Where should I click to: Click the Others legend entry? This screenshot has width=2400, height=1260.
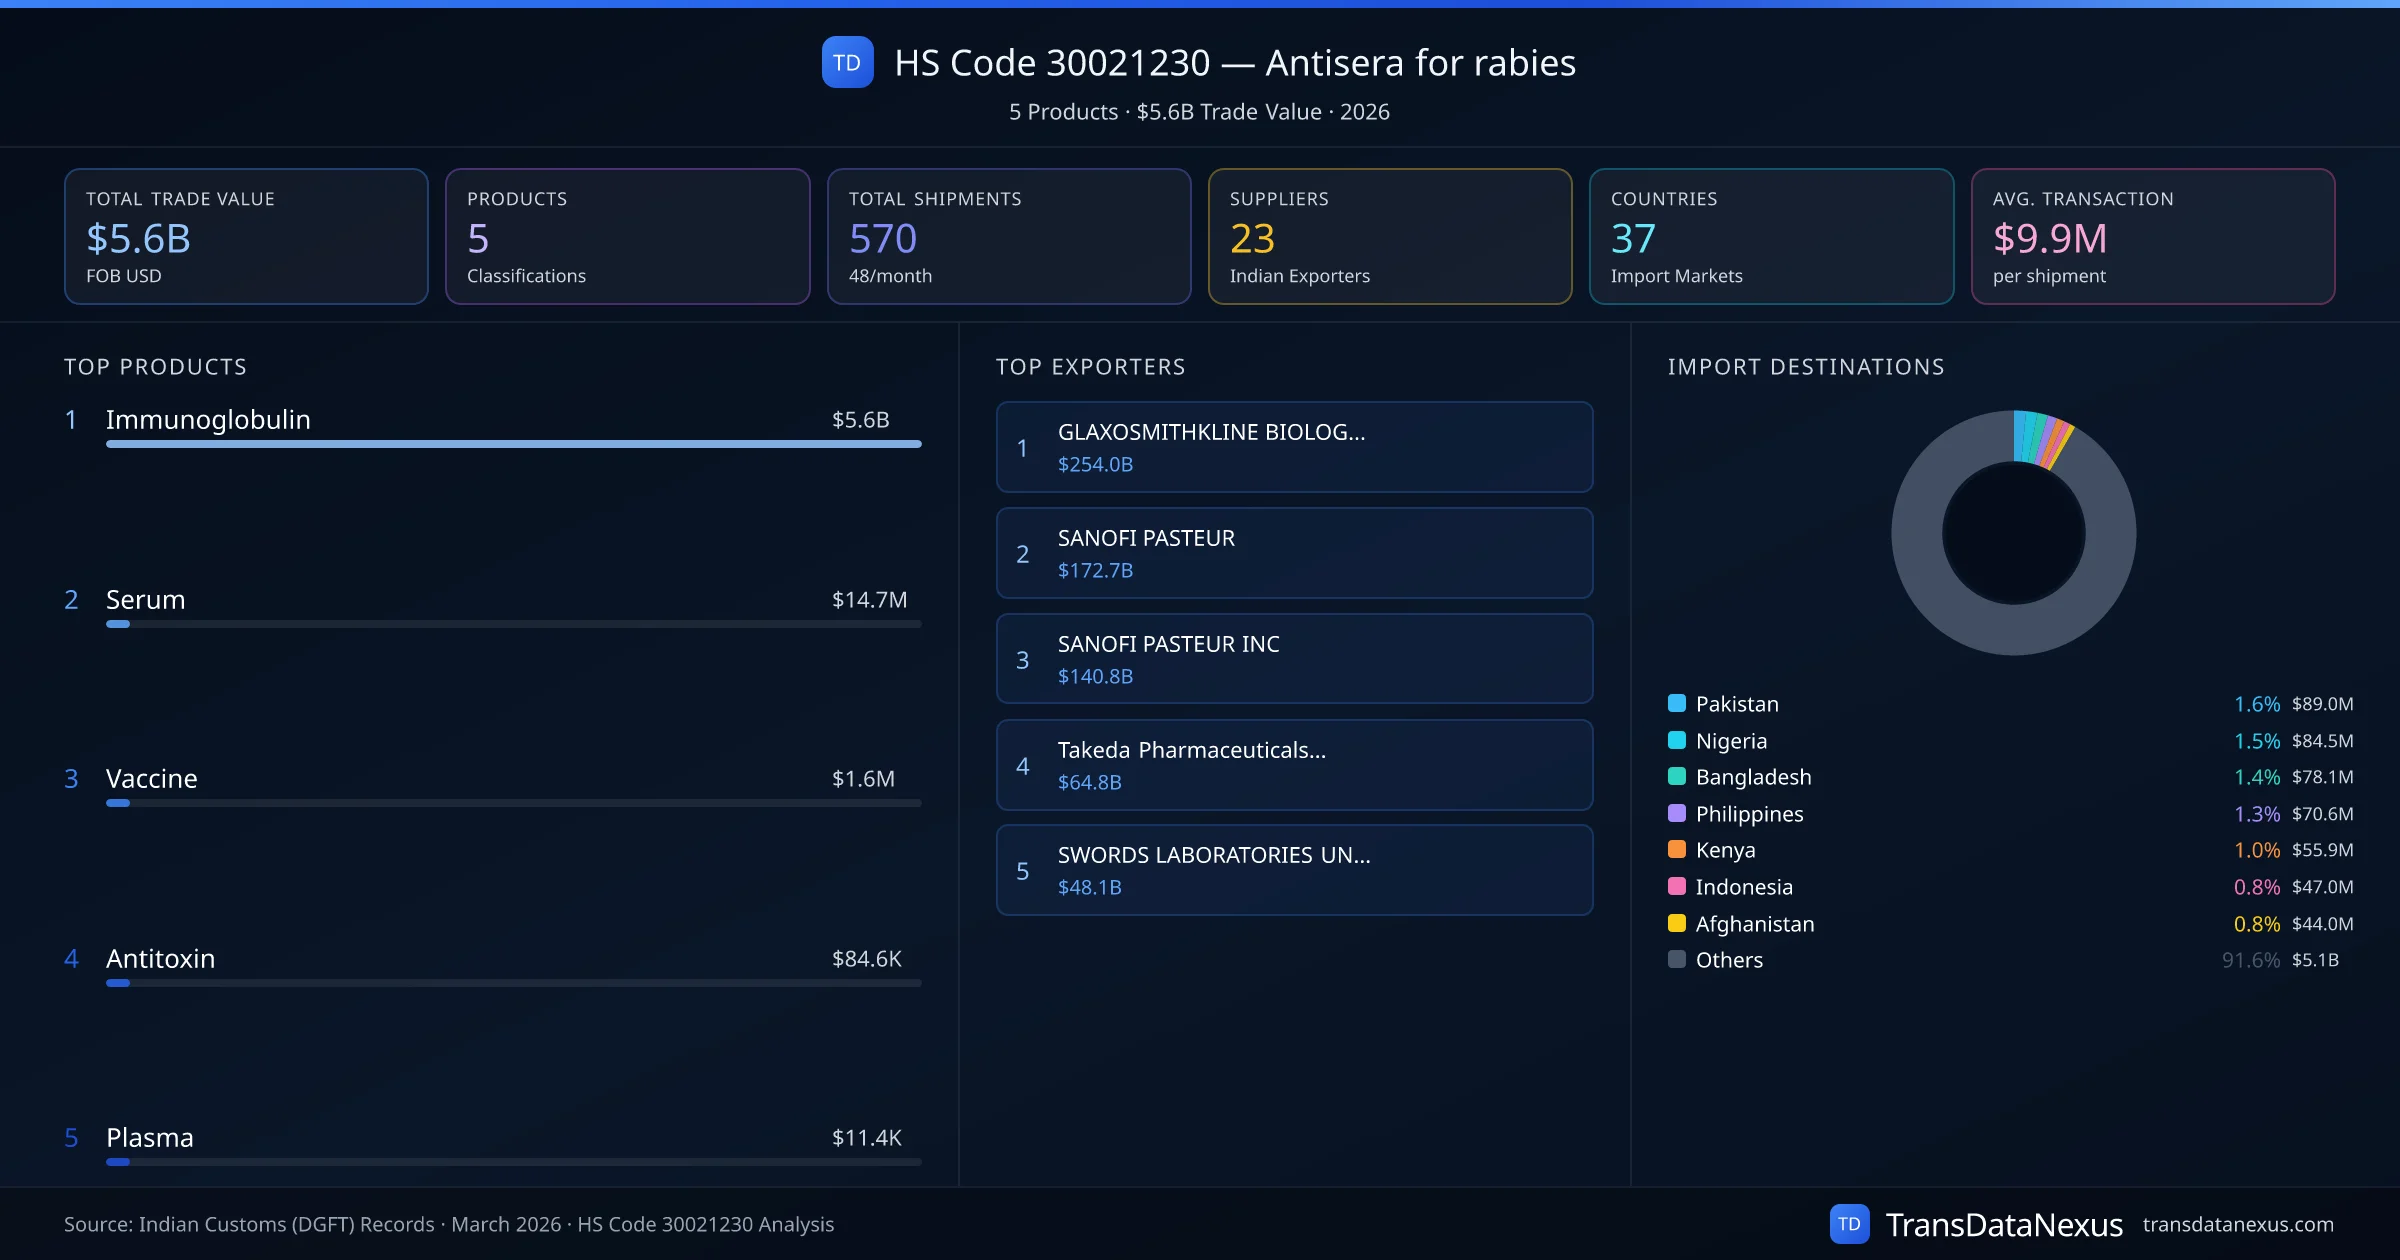pos(1729,960)
